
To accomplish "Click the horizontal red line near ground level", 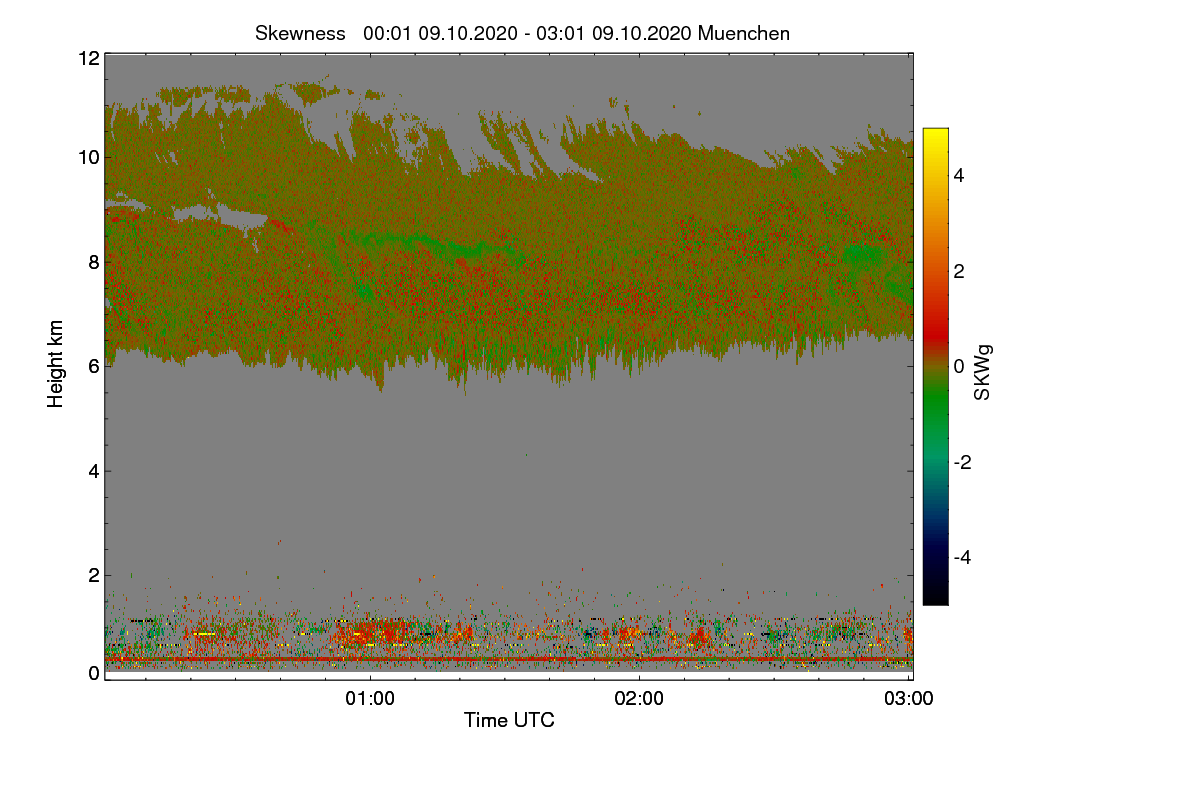I will (x=509, y=660).
